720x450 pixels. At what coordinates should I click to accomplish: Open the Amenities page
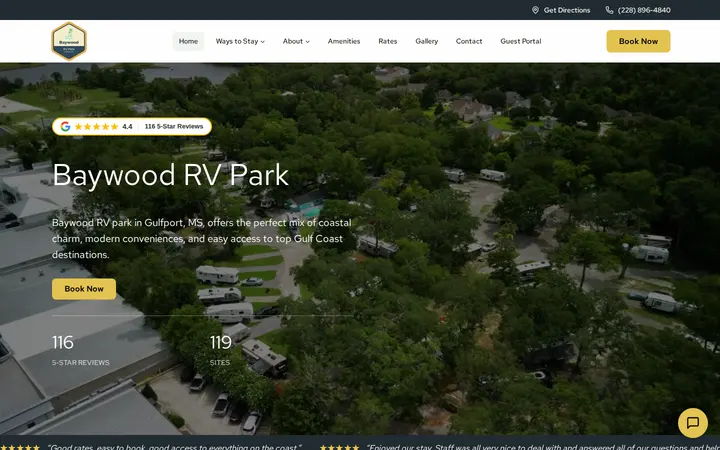coord(344,41)
